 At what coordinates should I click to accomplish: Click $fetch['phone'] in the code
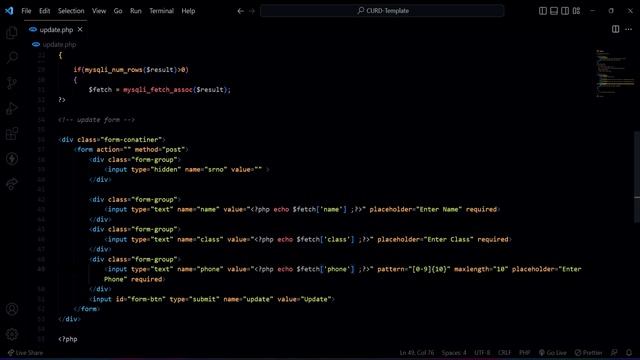(x=325, y=269)
